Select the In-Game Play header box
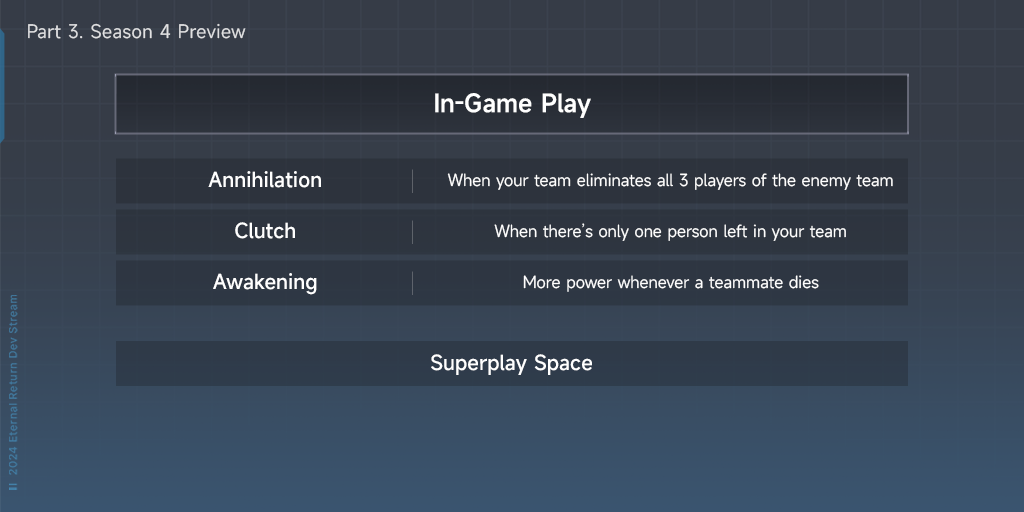Image resolution: width=1024 pixels, height=512 pixels. (x=511, y=104)
